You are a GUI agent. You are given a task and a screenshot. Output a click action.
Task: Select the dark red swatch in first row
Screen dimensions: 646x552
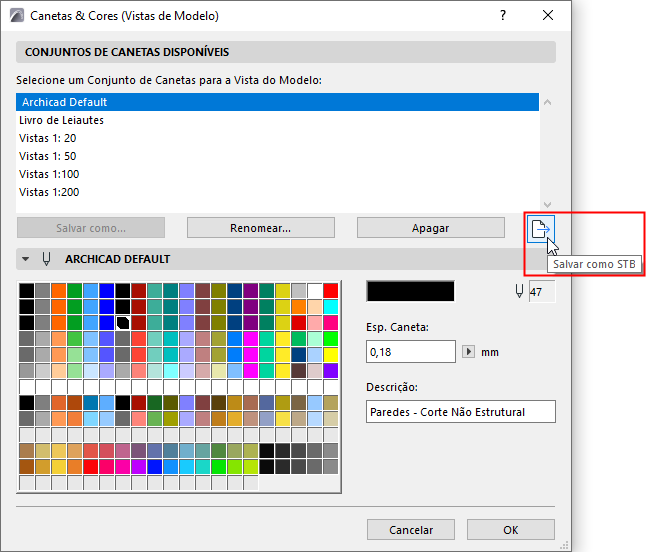coord(139,291)
